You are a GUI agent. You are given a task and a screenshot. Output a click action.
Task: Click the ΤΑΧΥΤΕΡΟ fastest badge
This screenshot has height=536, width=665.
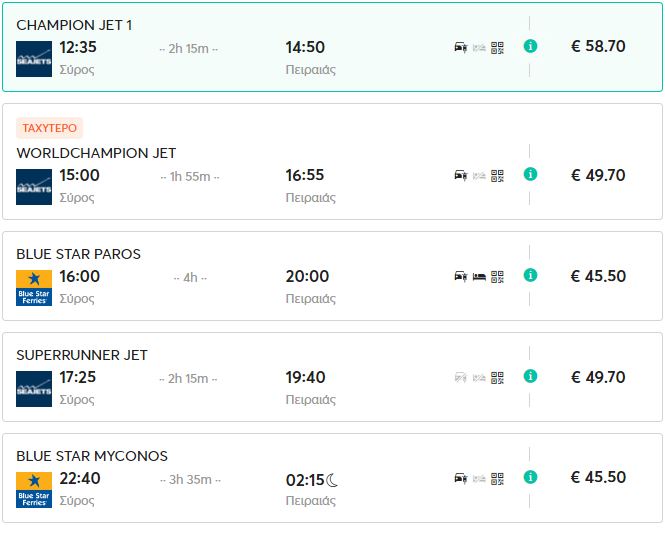pos(49,128)
